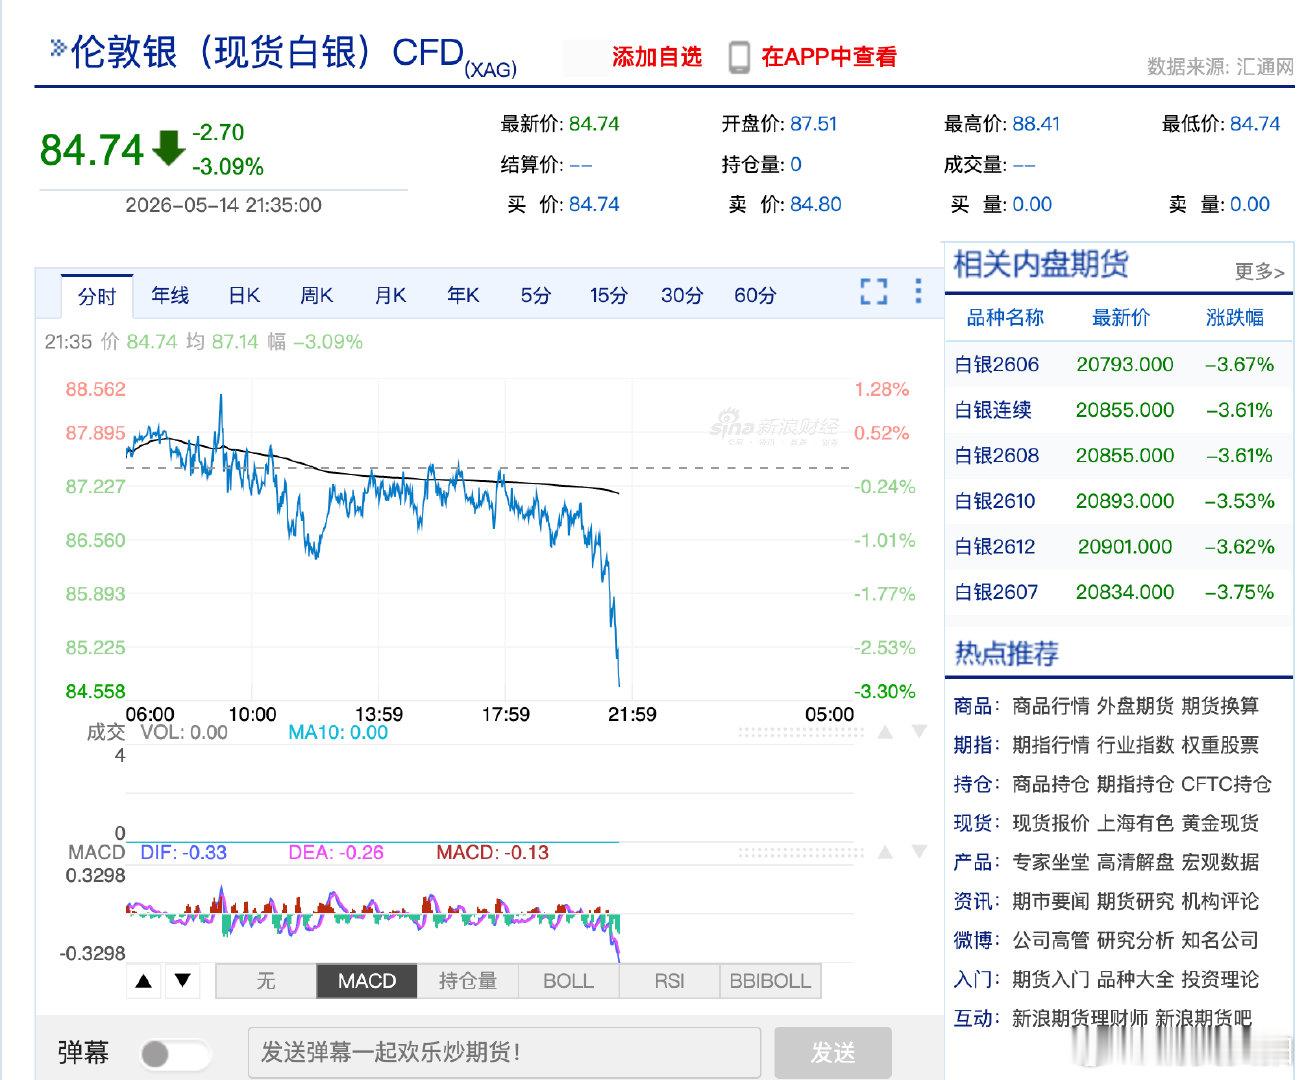Screen dimensions: 1306x1080
Task: Open the 白银2610 futures row
Action: coord(1118,501)
